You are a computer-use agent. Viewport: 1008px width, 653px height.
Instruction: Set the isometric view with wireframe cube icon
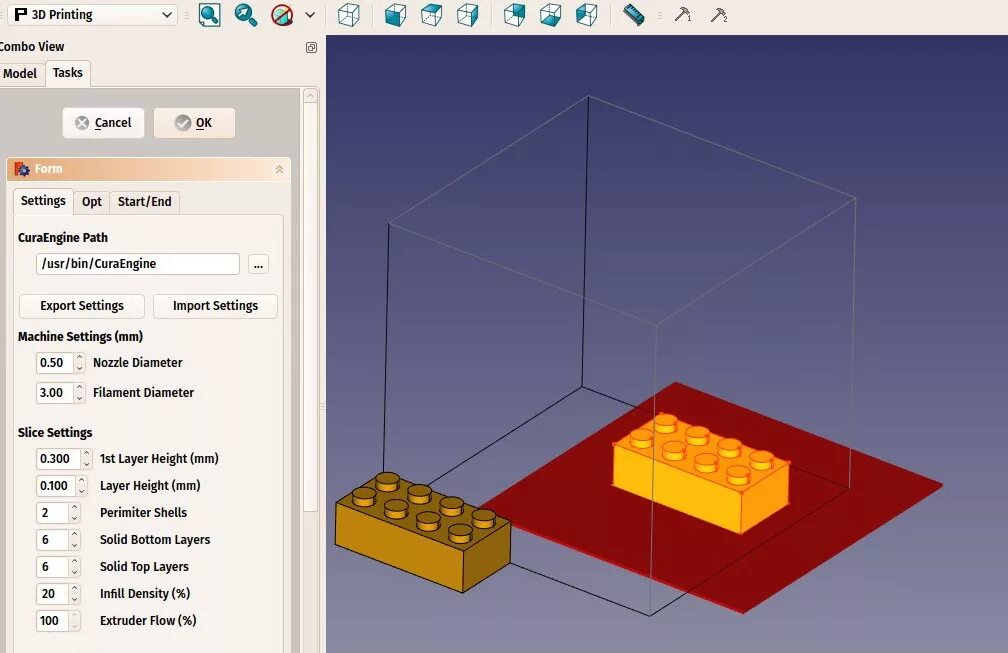click(348, 15)
